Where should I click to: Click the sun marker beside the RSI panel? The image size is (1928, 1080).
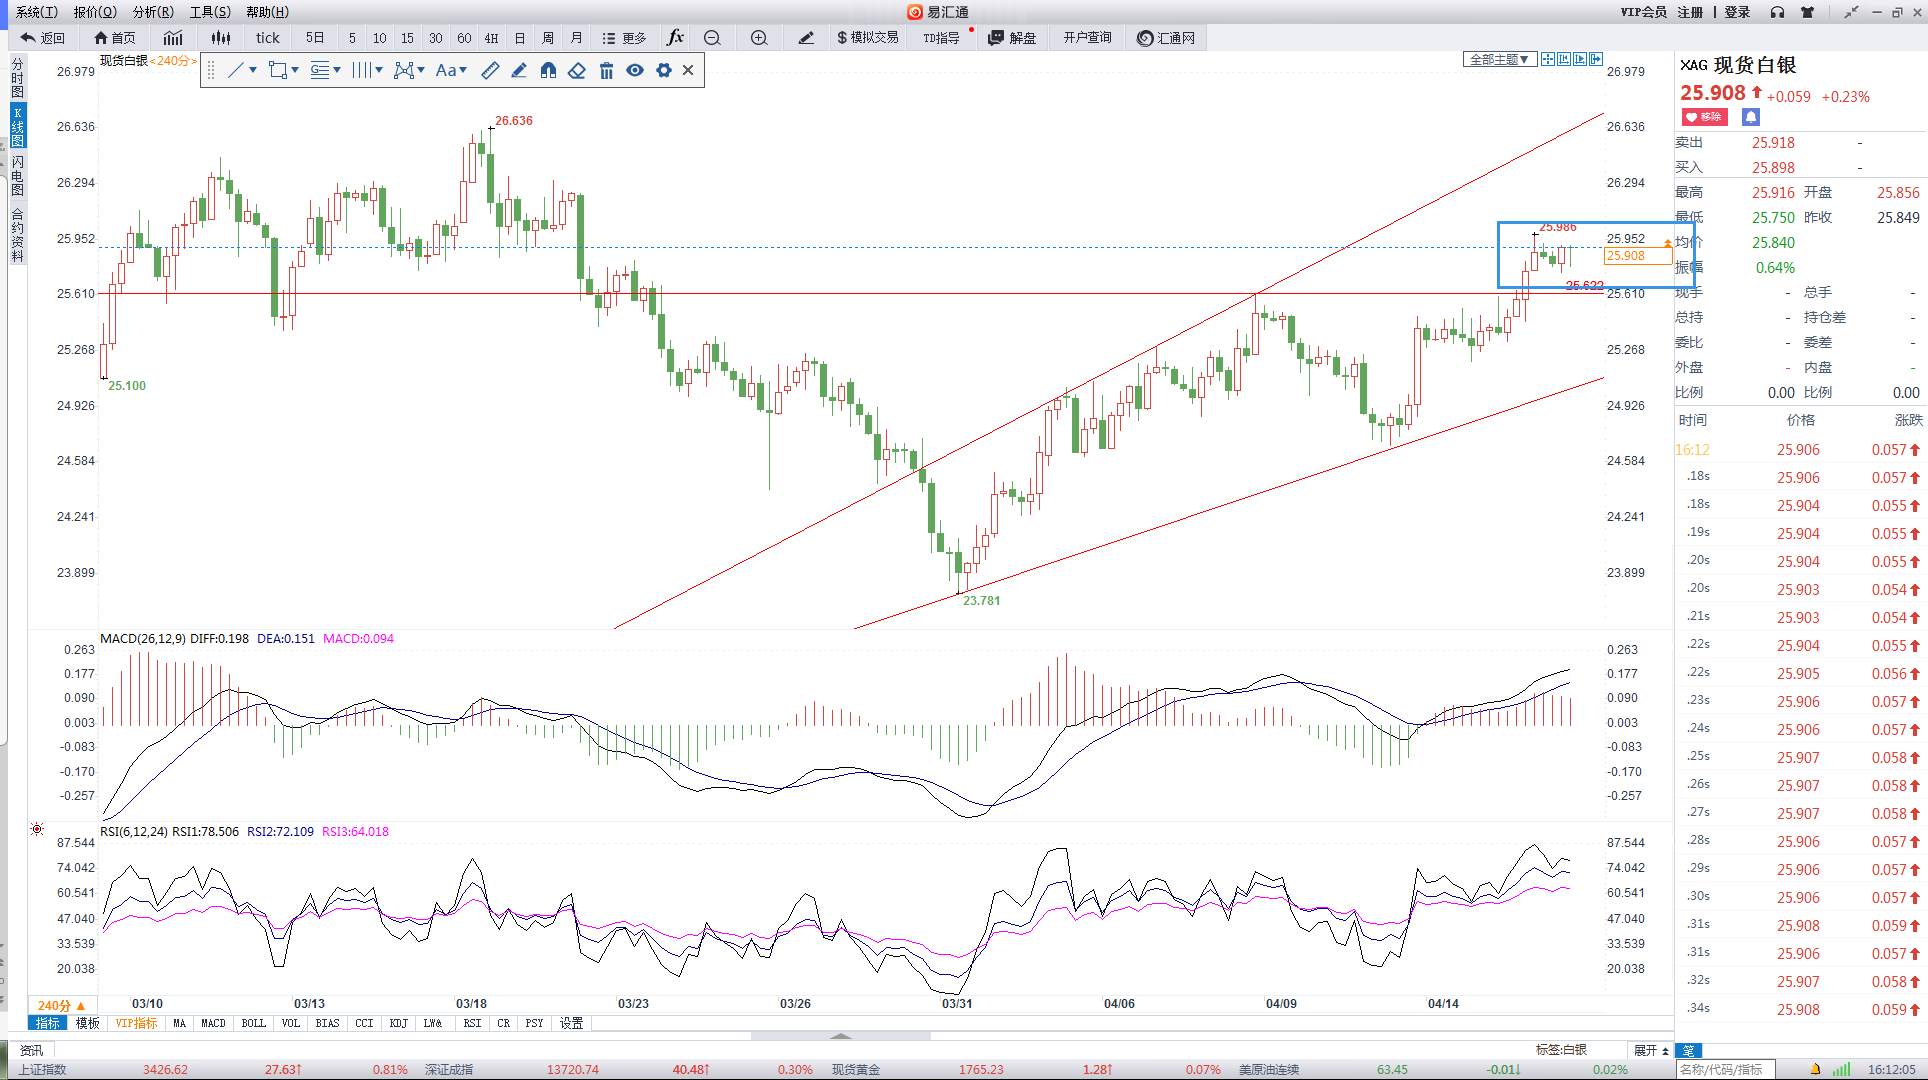[x=37, y=829]
